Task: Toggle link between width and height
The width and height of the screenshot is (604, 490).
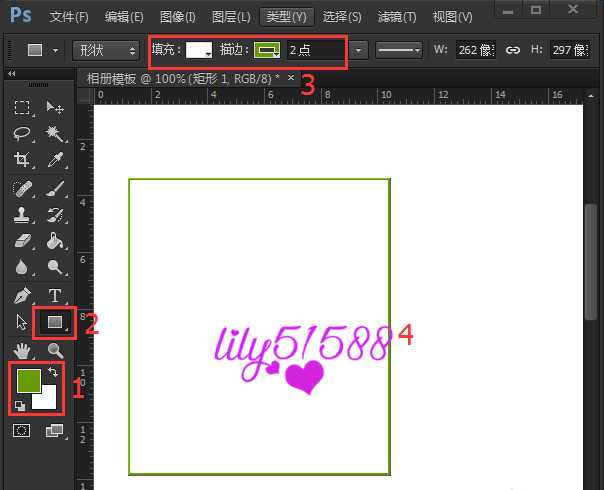Action: point(513,50)
